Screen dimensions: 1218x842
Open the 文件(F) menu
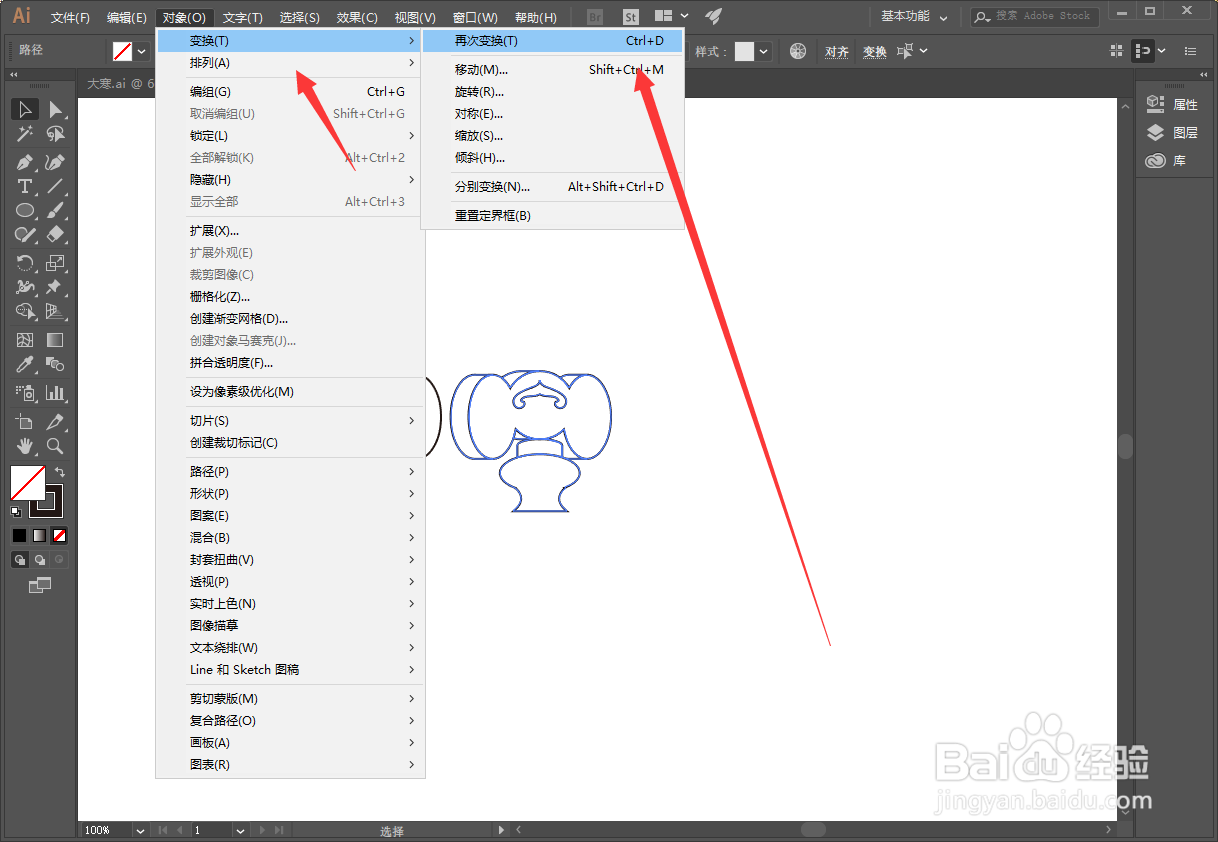pos(70,17)
